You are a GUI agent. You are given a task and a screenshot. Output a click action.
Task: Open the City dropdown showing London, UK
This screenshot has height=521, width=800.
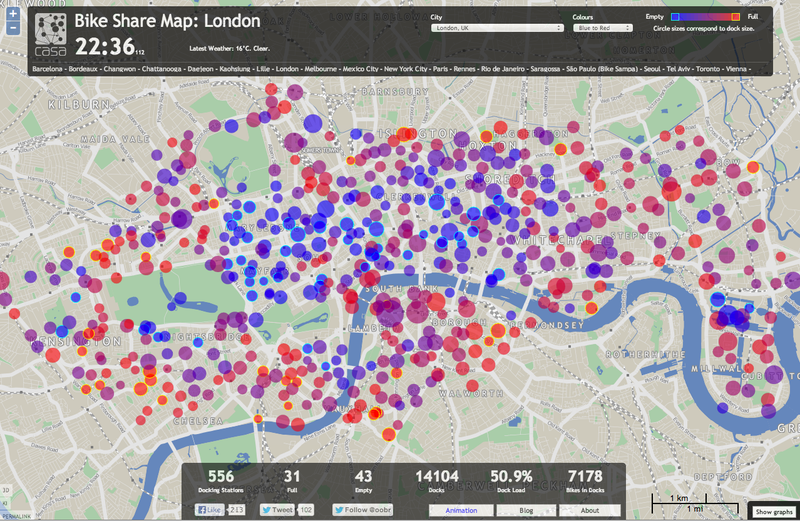tap(497, 28)
